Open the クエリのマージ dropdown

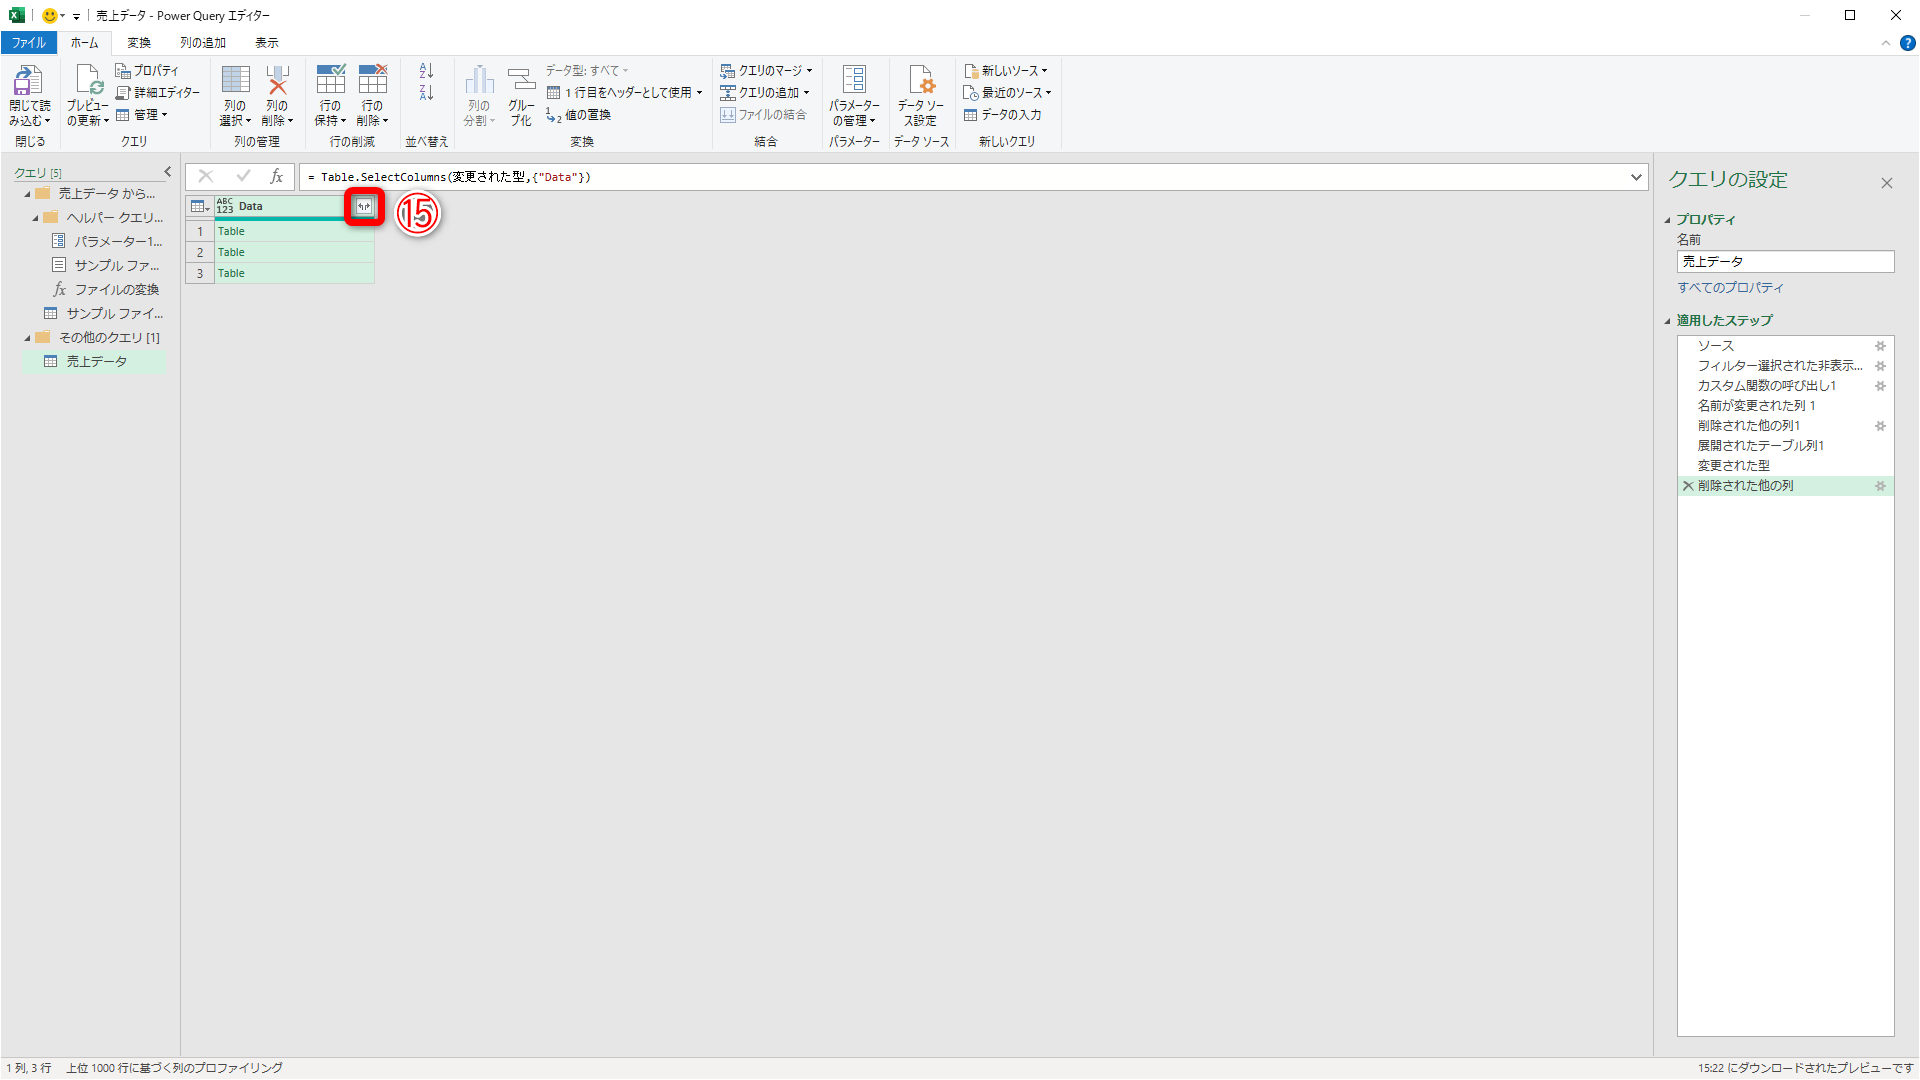click(809, 71)
